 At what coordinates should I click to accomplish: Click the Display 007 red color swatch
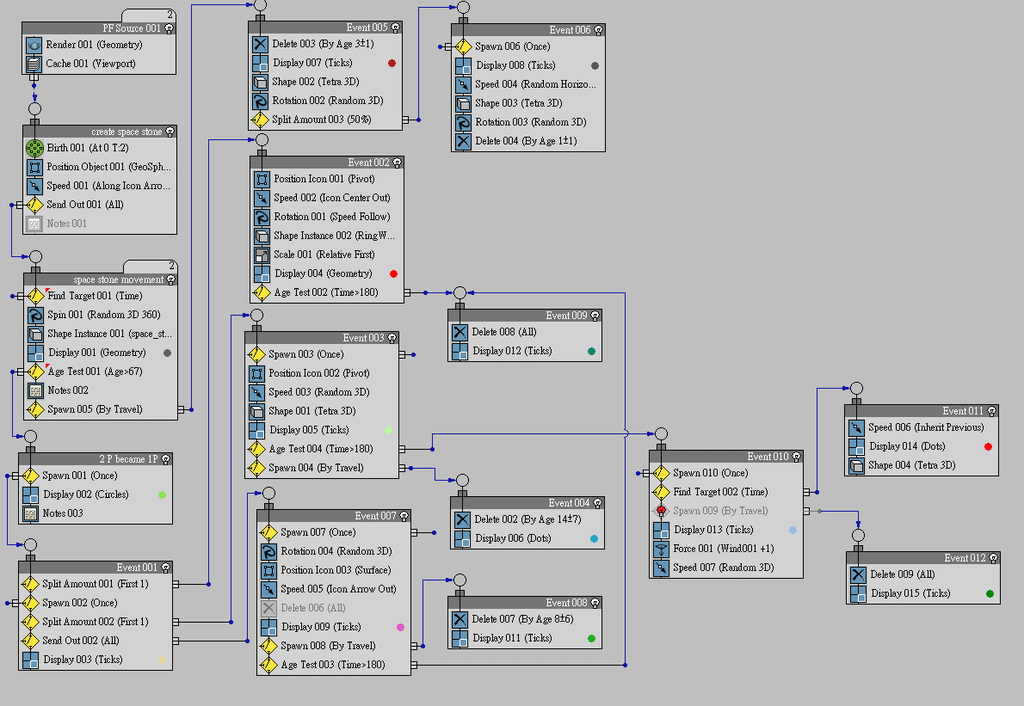click(392, 63)
